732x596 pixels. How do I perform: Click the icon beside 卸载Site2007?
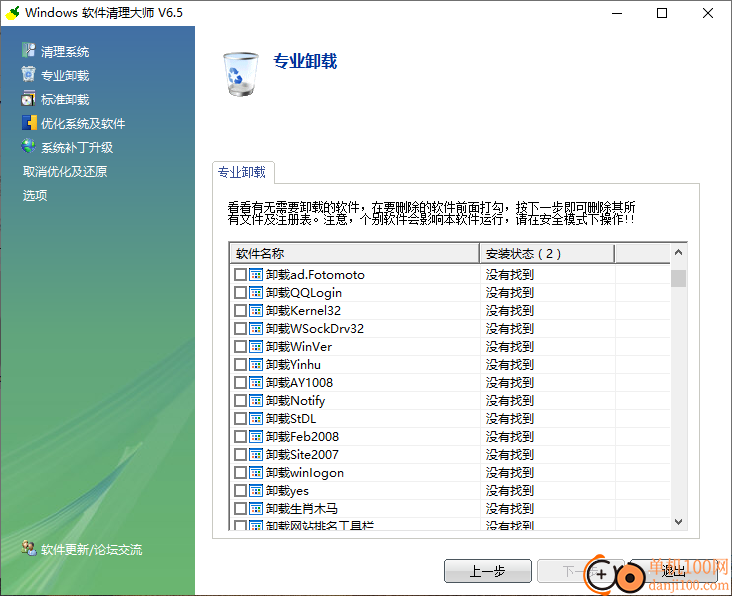256,455
